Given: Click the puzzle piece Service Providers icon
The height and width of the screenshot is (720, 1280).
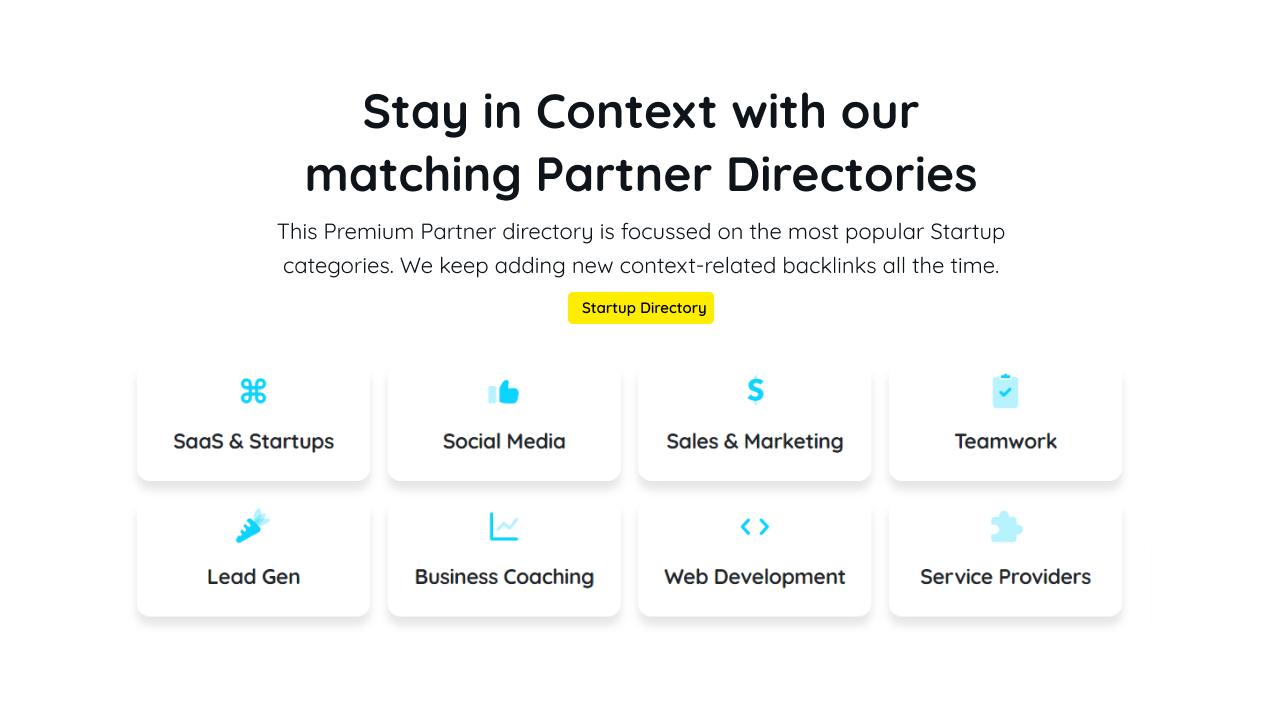Looking at the screenshot, I should pyautogui.click(x=1006, y=527).
